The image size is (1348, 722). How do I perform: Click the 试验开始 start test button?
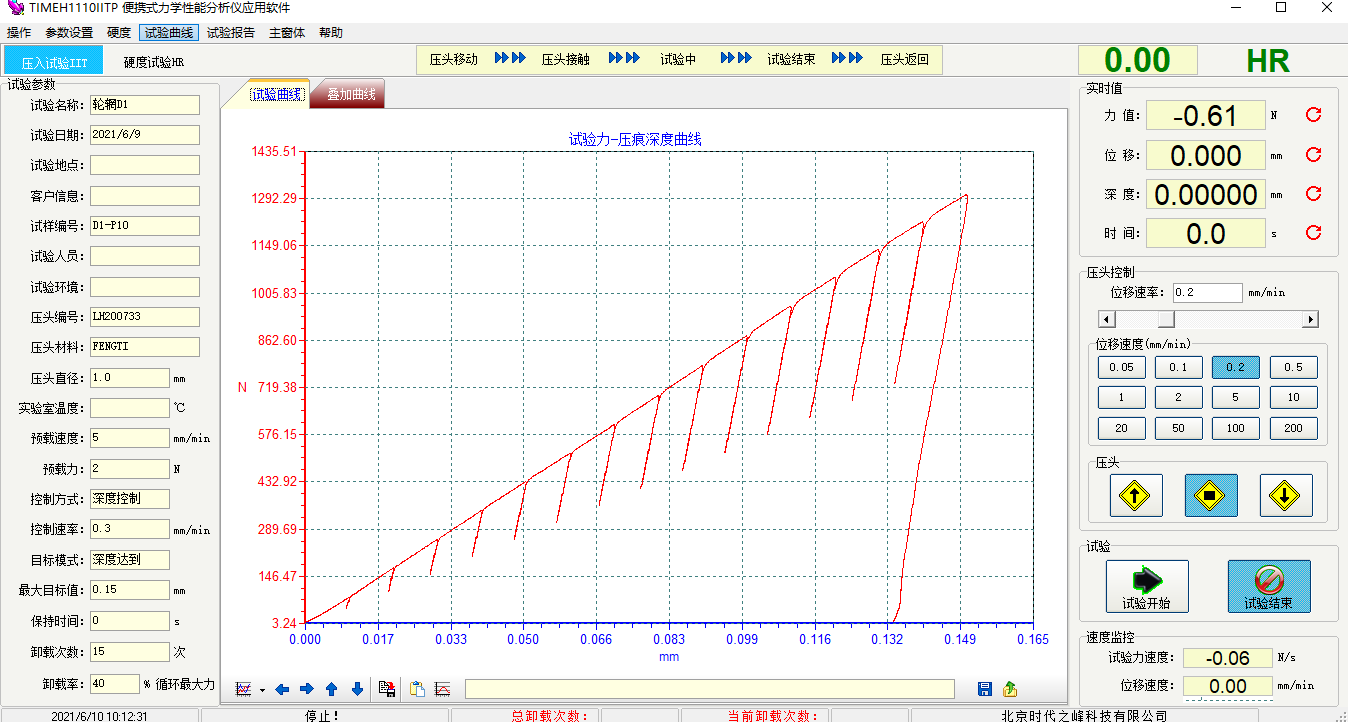(x=1147, y=586)
